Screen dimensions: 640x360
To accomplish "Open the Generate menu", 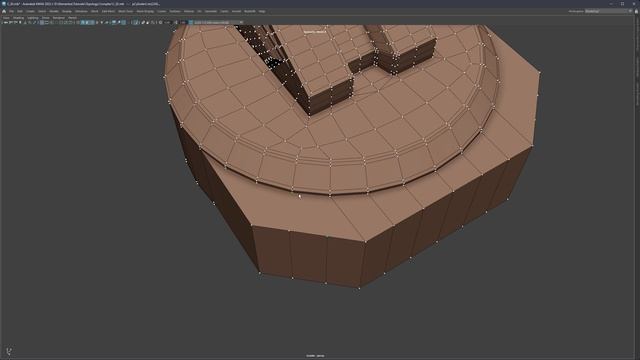I will pyautogui.click(x=211, y=11).
